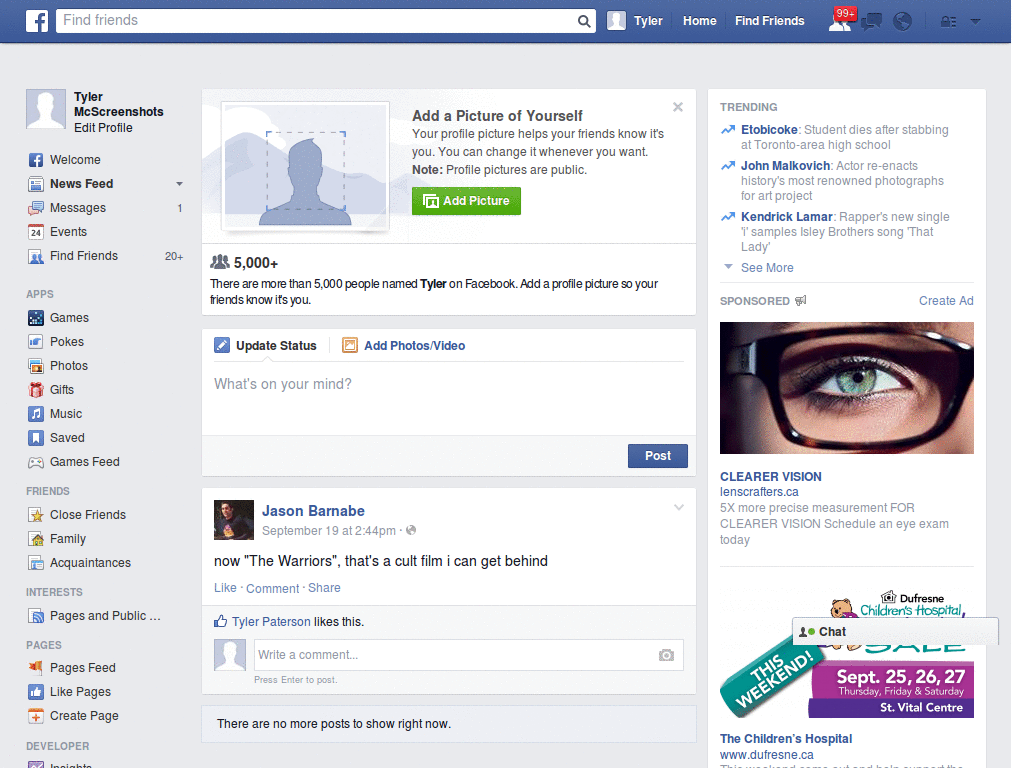1024x768 pixels.
Task: Click Tyler McScreenshots sidebar profile picture
Action: 46,109
